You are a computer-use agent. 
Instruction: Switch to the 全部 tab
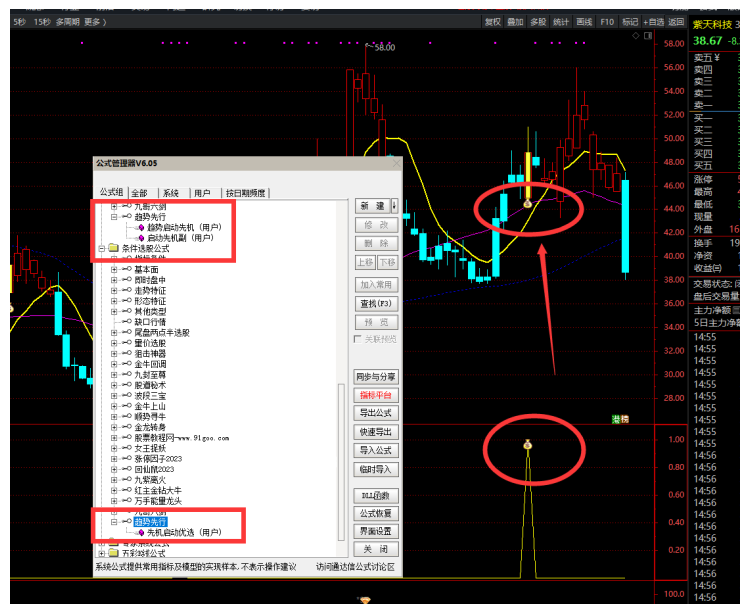coord(140,193)
